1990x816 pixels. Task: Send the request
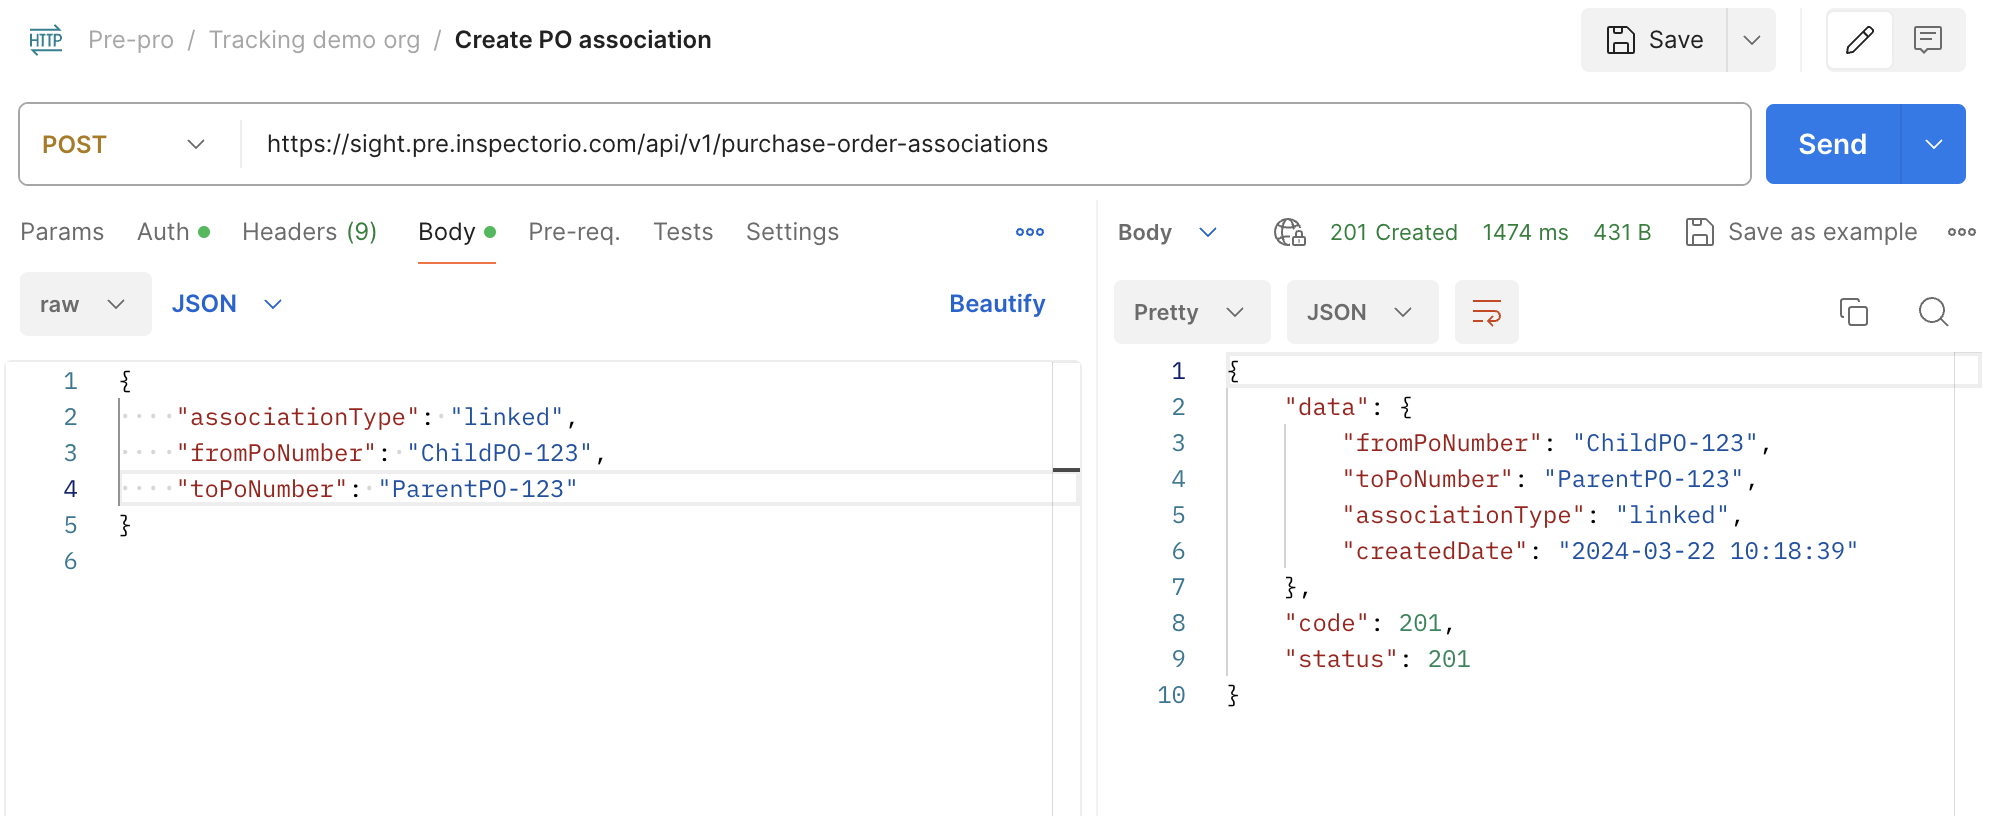point(1832,144)
